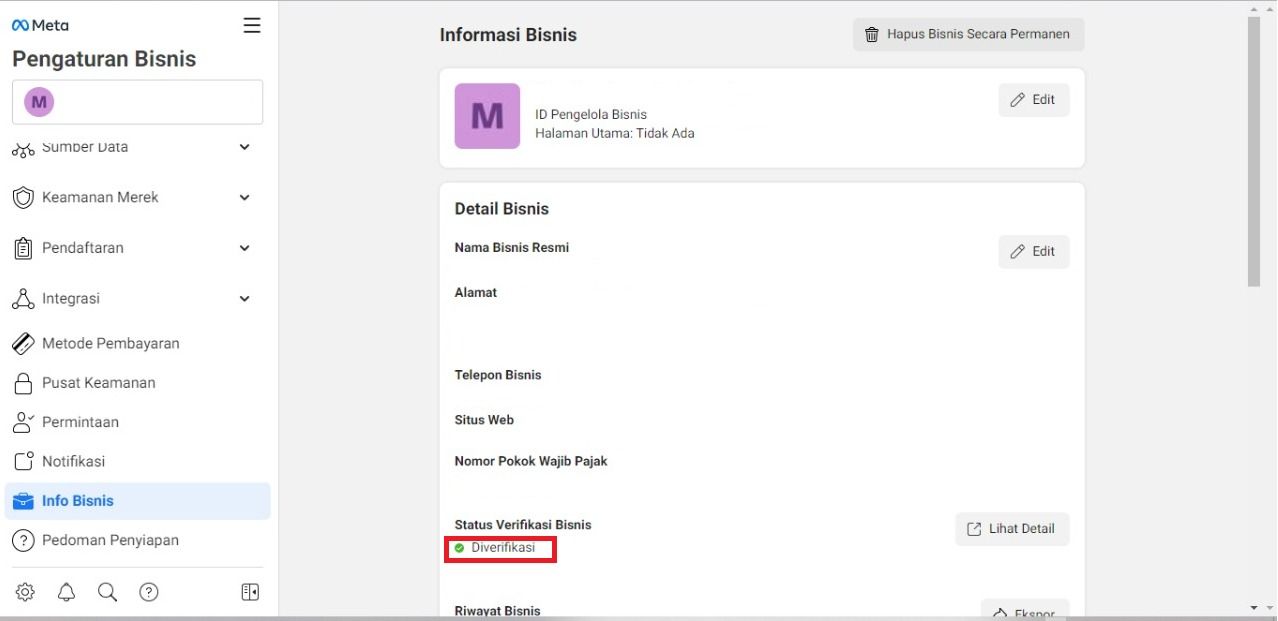Click the Meta logo
Screen dimensions: 1278x621
click(40, 26)
